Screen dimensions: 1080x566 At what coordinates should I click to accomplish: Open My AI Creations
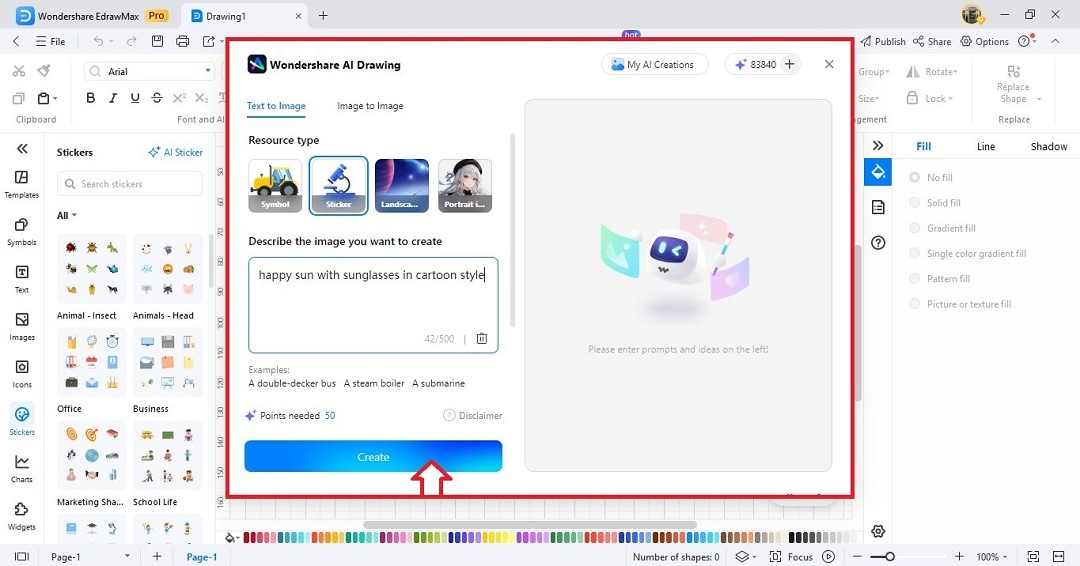tap(654, 64)
